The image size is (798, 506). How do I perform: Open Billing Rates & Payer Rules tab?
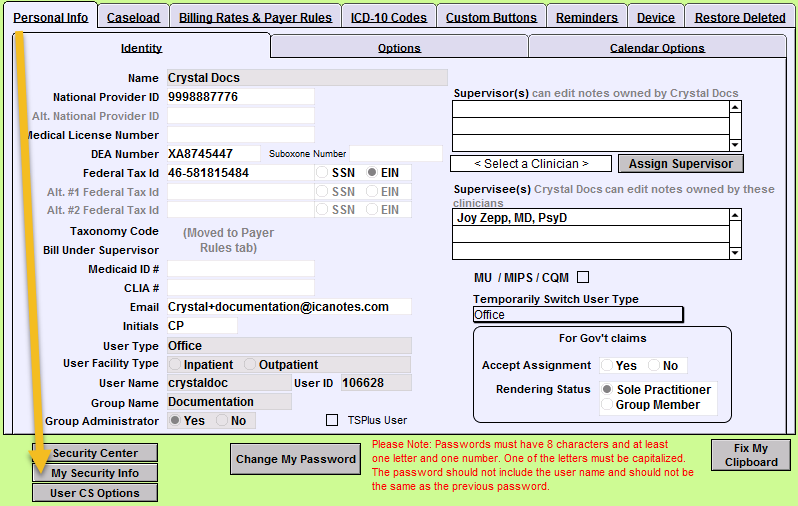[x=254, y=17]
